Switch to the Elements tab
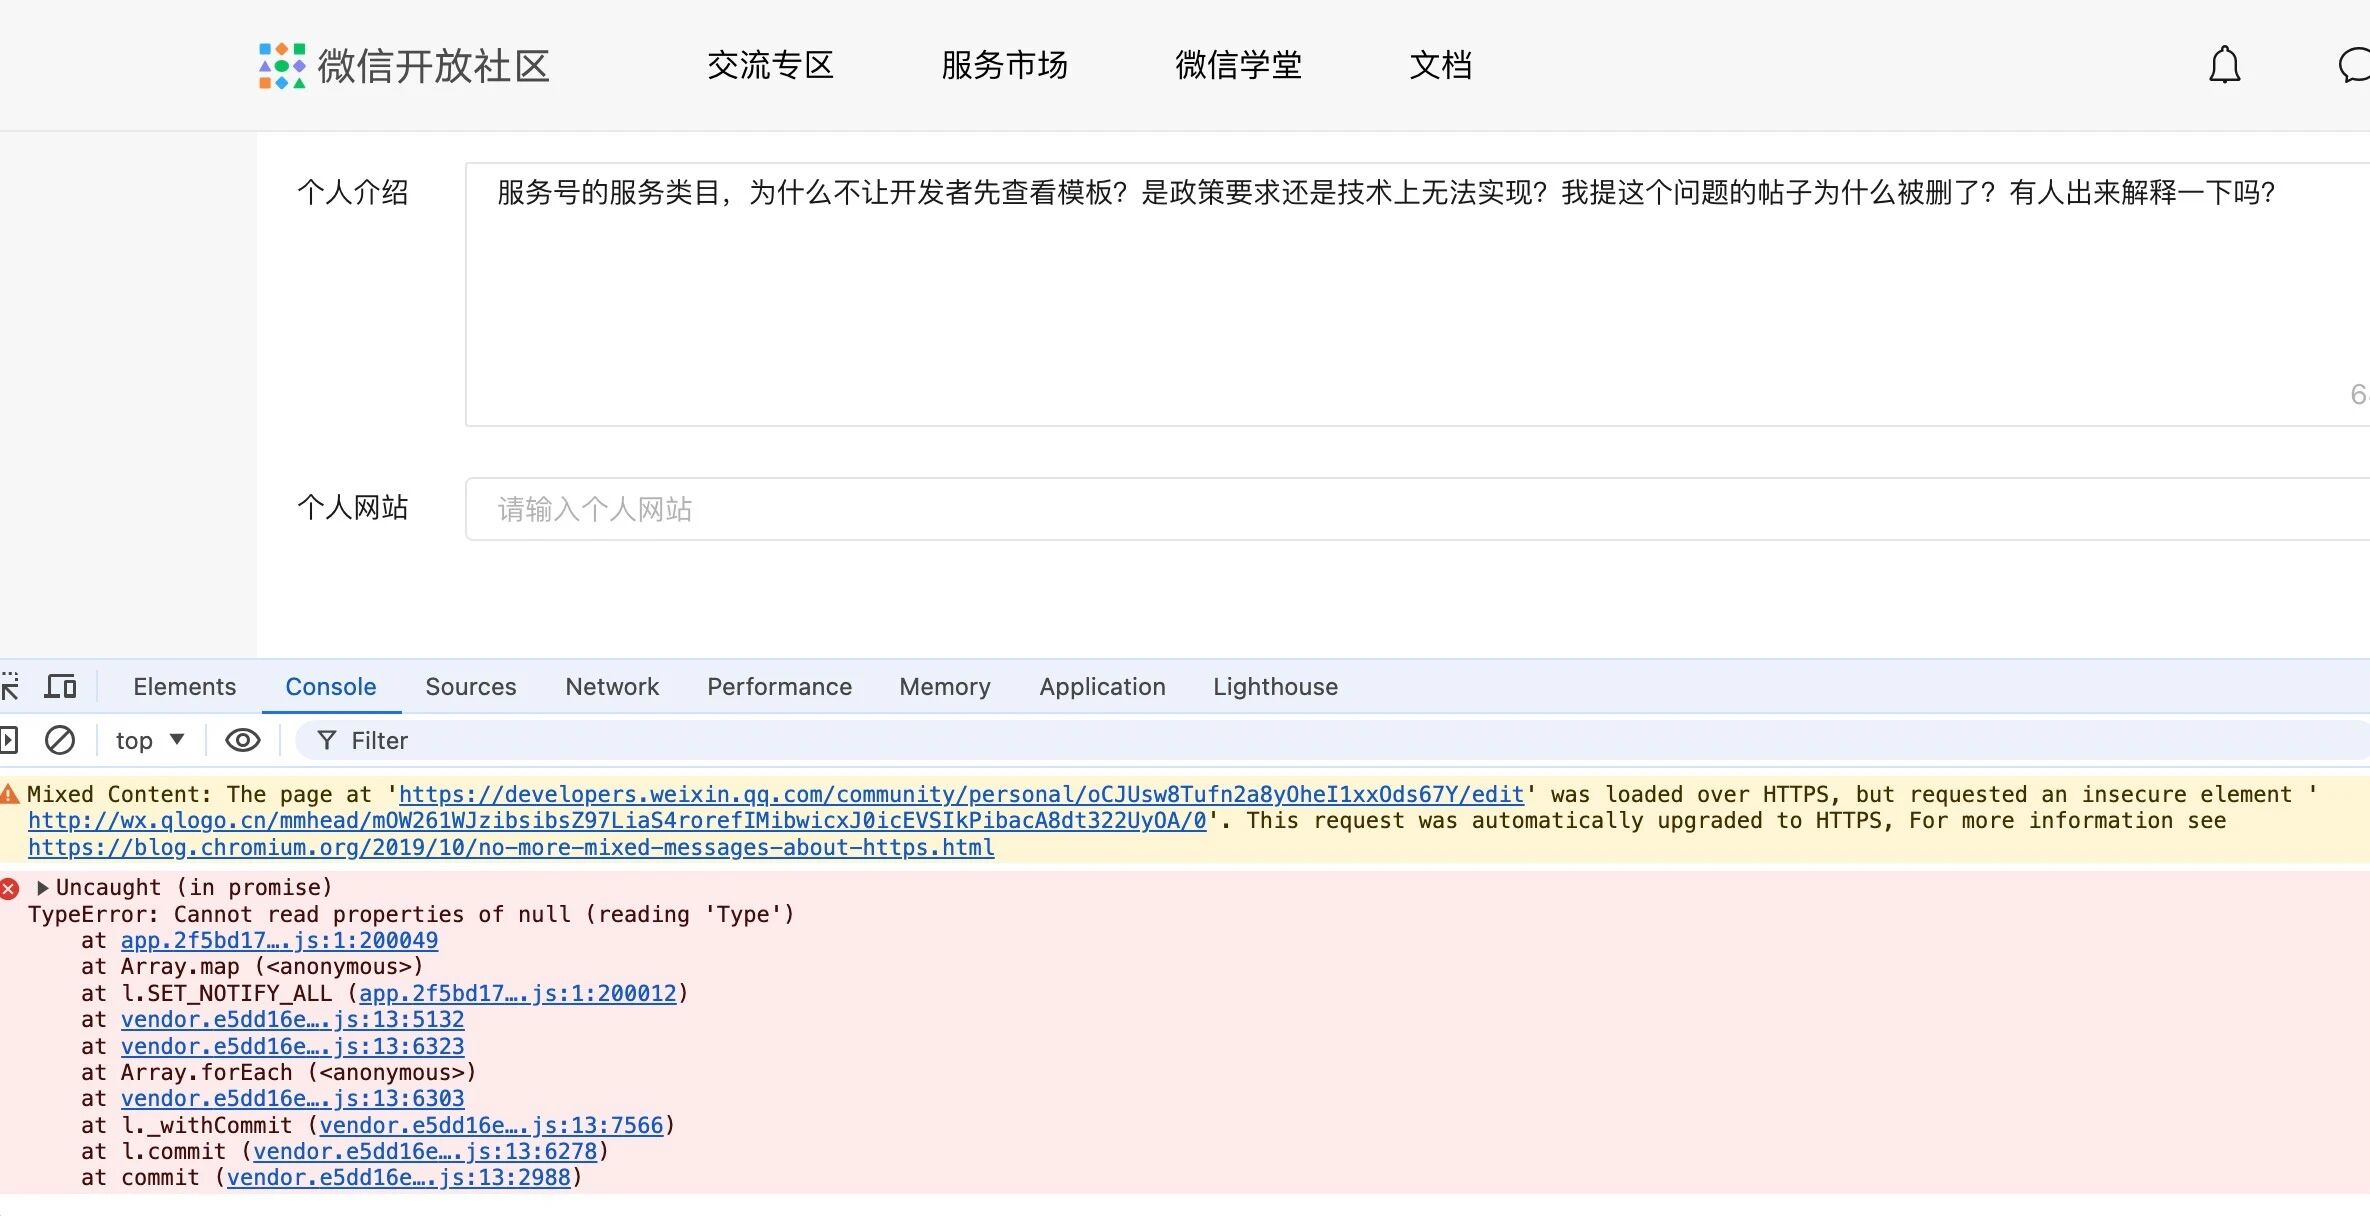Viewport: 2370px width, 1216px height. (184, 687)
